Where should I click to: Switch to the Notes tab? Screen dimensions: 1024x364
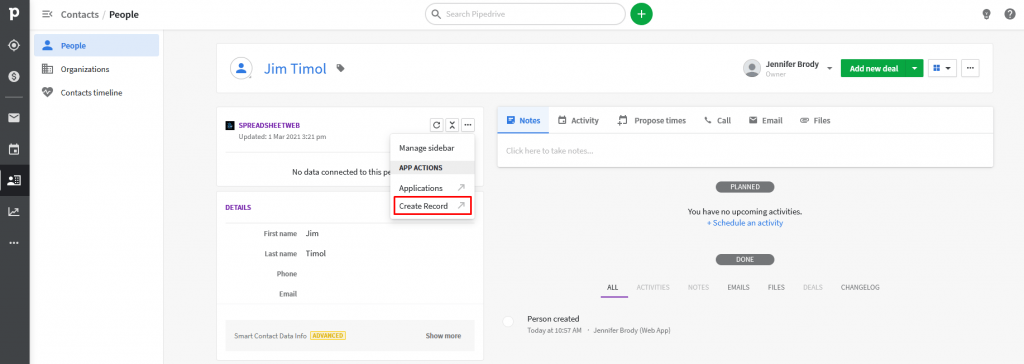[523, 120]
